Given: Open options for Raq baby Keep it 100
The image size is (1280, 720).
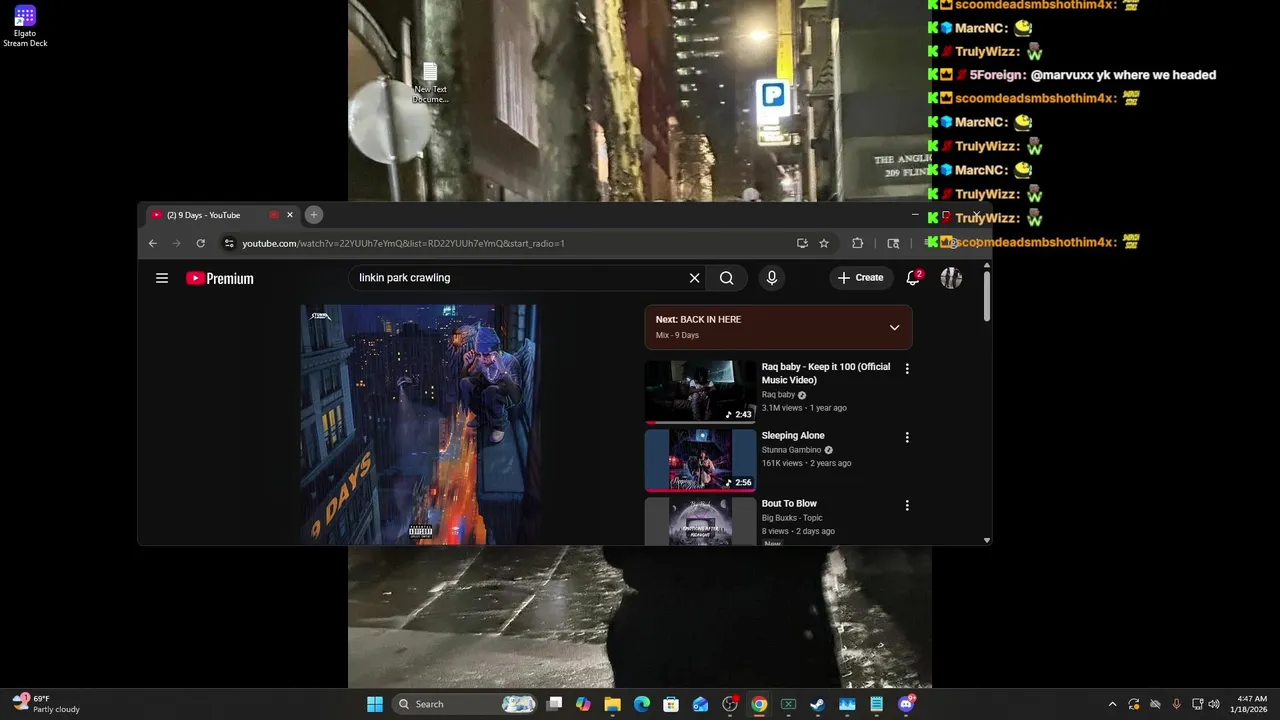Looking at the screenshot, I should click(x=907, y=369).
